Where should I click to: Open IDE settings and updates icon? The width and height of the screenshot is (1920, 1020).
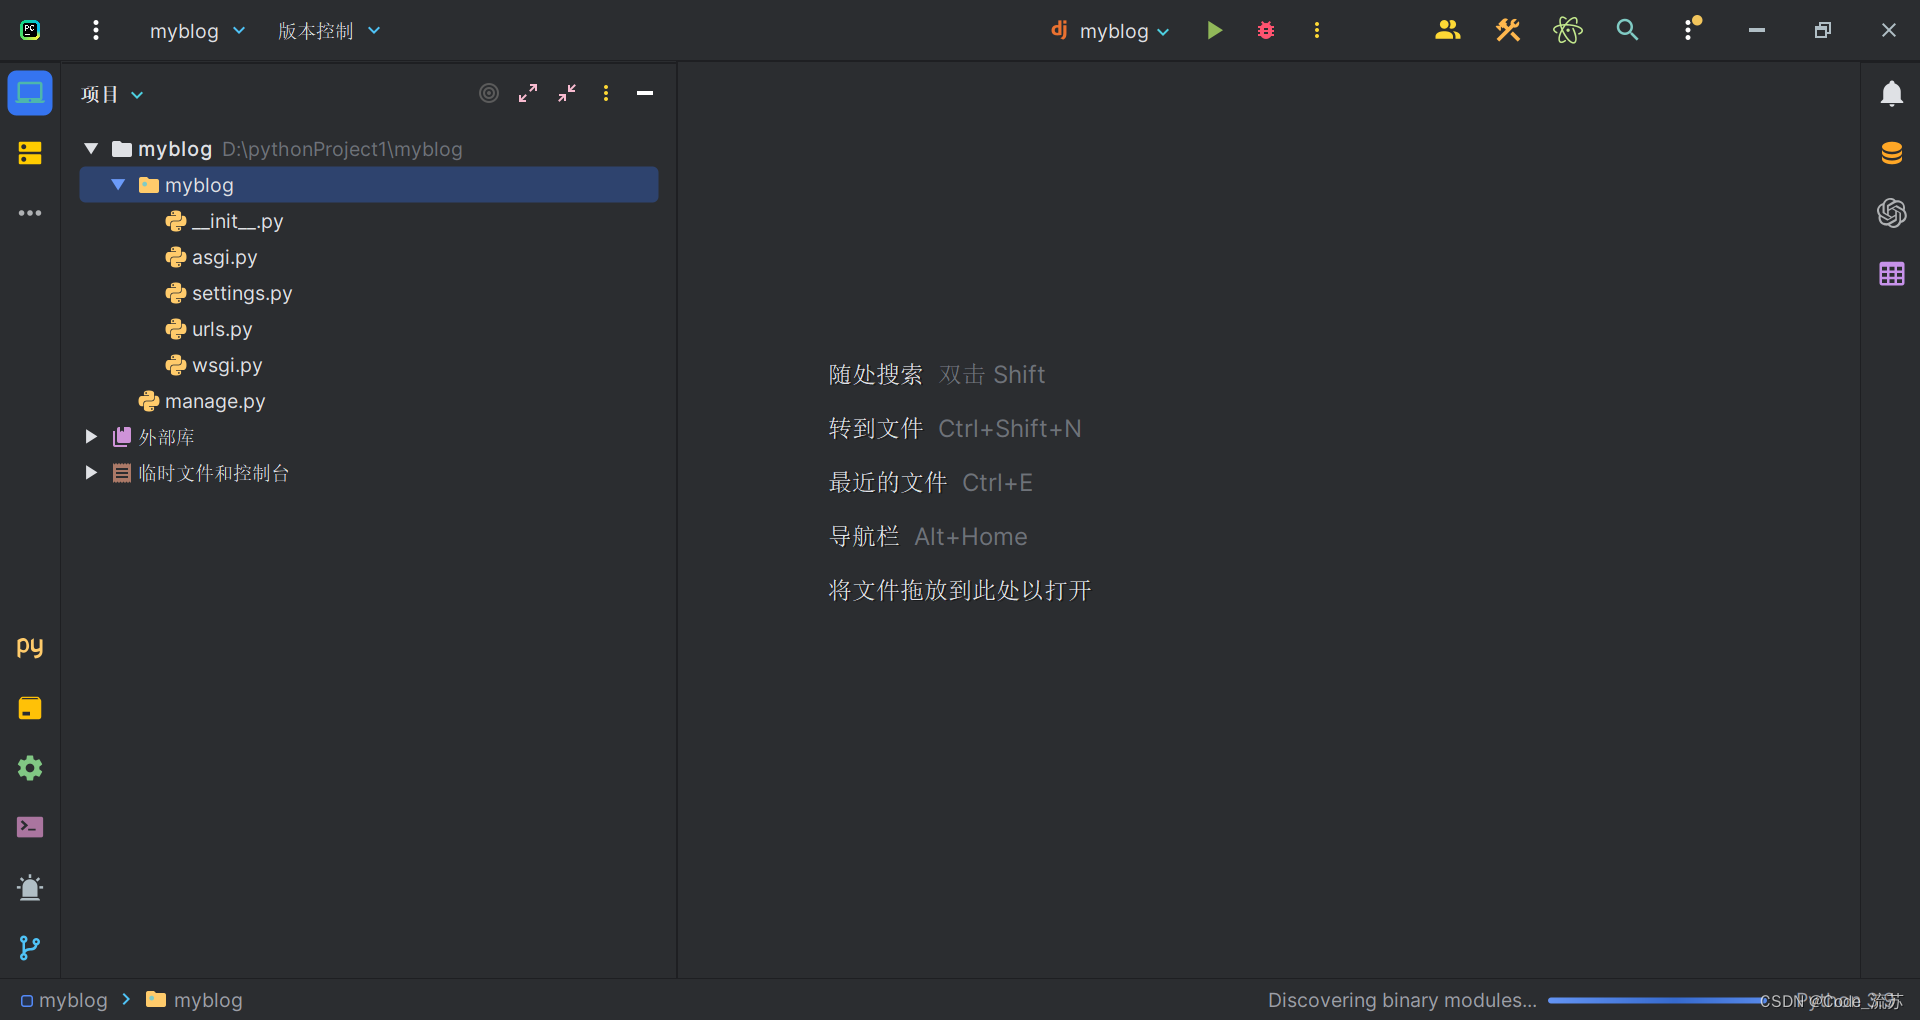pyautogui.click(x=1690, y=29)
